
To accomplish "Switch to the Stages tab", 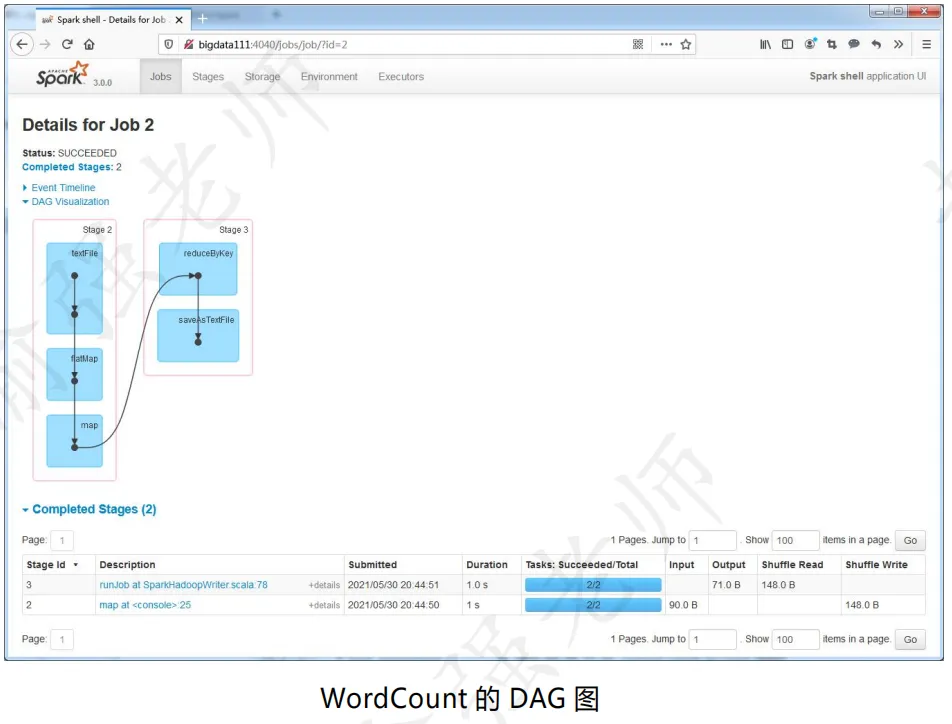I will pos(208,77).
